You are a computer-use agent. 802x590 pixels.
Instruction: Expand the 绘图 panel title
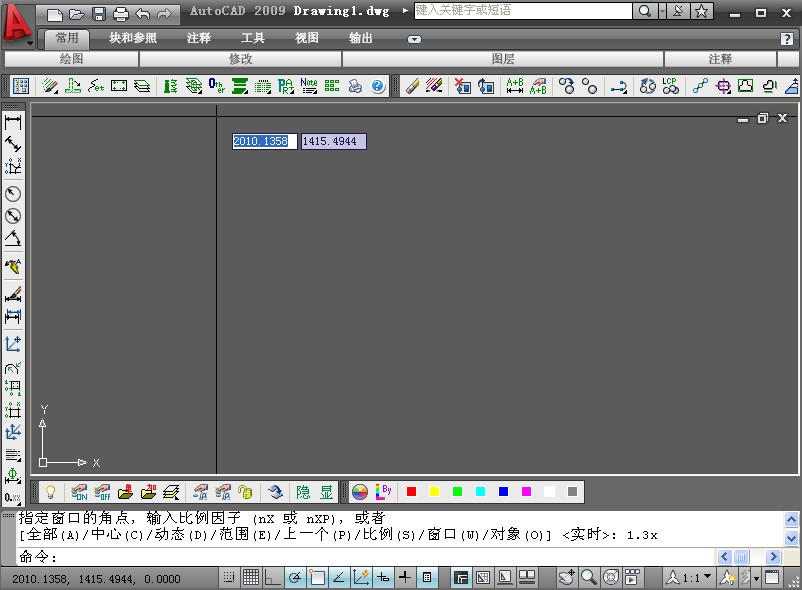[x=72, y=59]
